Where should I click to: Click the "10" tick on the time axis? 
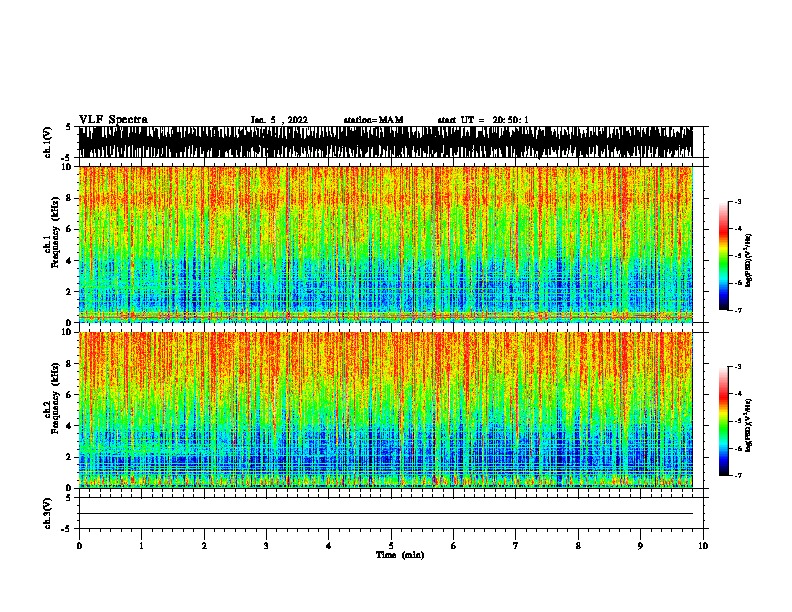(x=703, y=546)
